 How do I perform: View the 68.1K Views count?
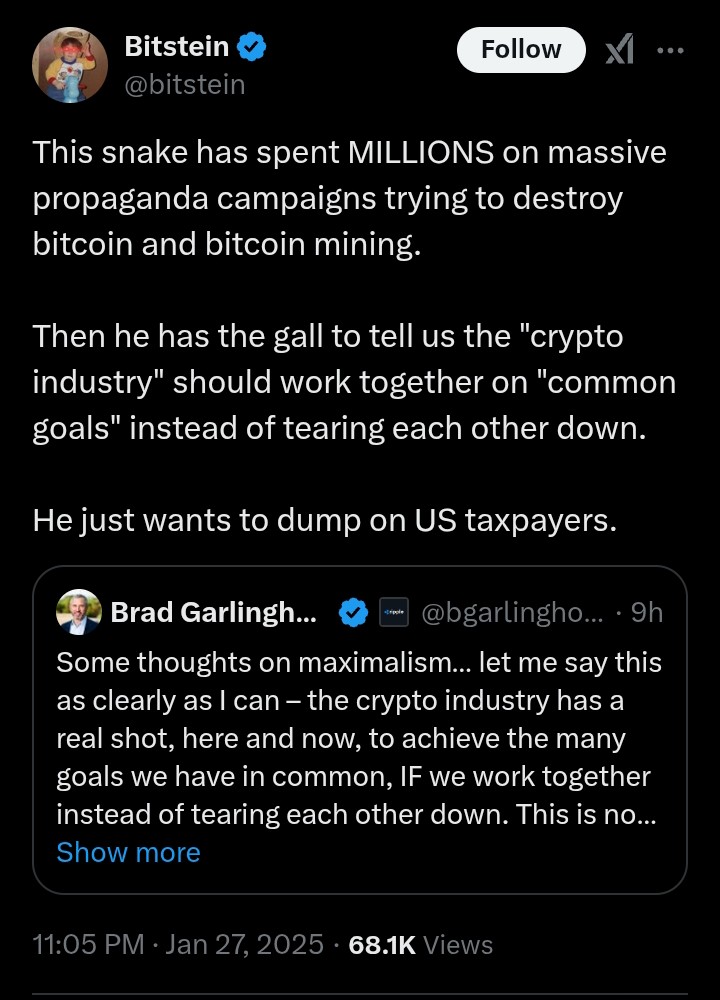click(421, 945)
